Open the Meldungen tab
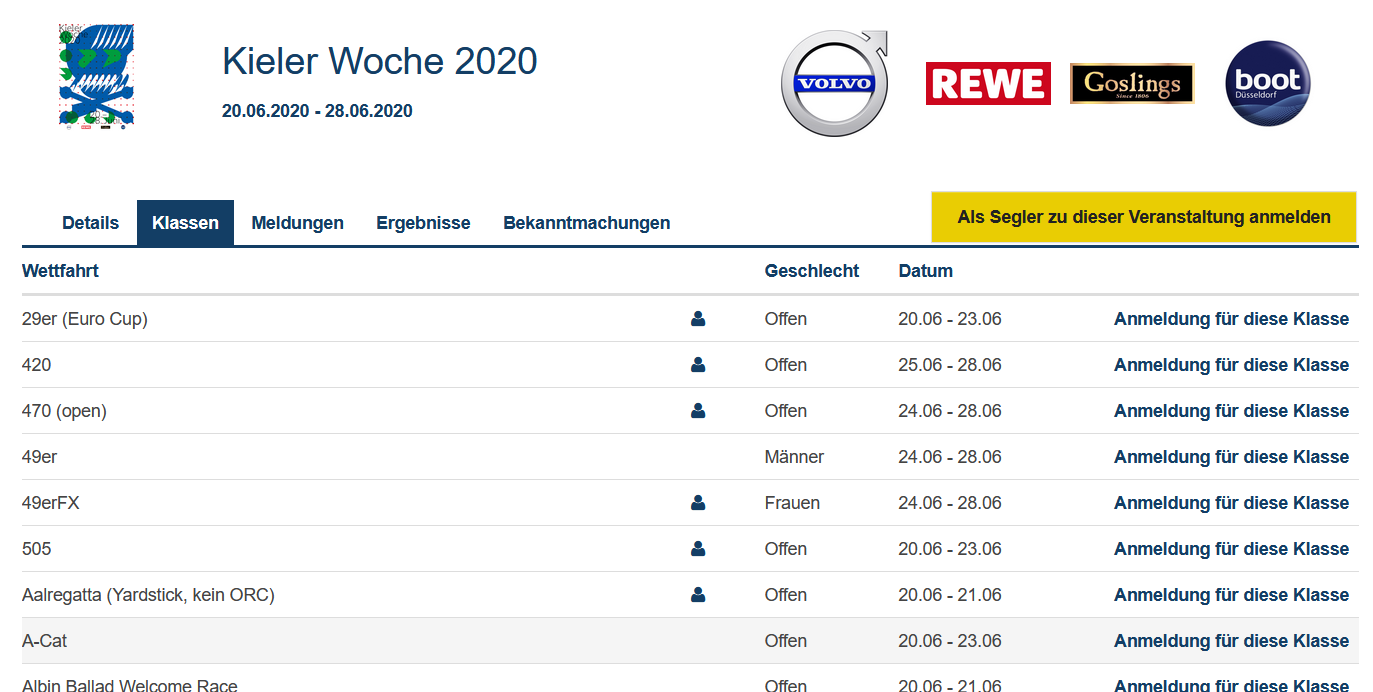The width and height of the screenshot is (1373, 692). click(297, 223)
